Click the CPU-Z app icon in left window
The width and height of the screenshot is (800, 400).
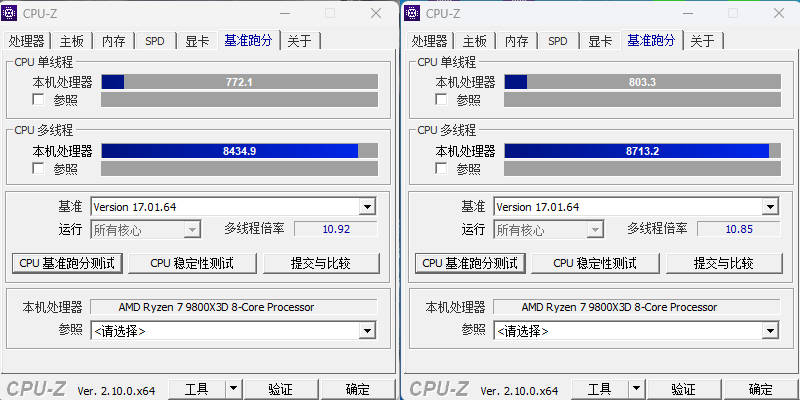9,13
